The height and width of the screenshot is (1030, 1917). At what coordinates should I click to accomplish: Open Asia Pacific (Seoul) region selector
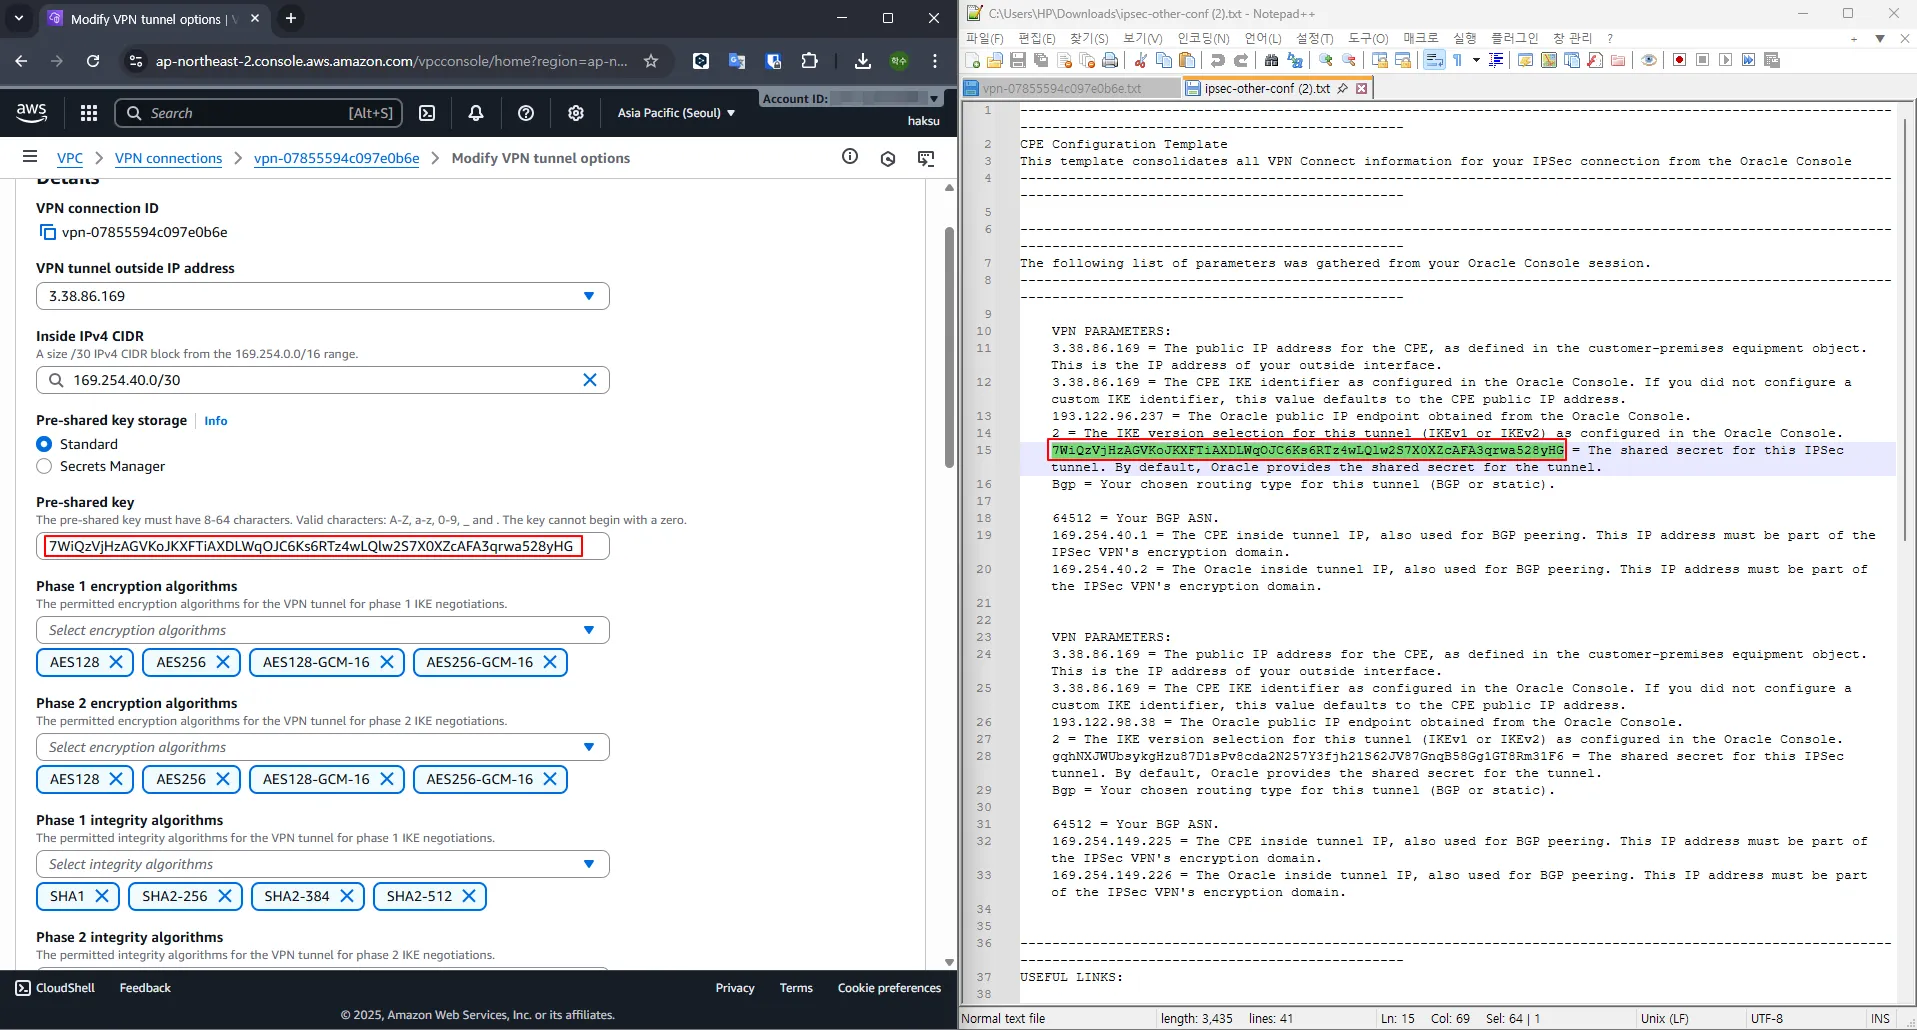676,113
